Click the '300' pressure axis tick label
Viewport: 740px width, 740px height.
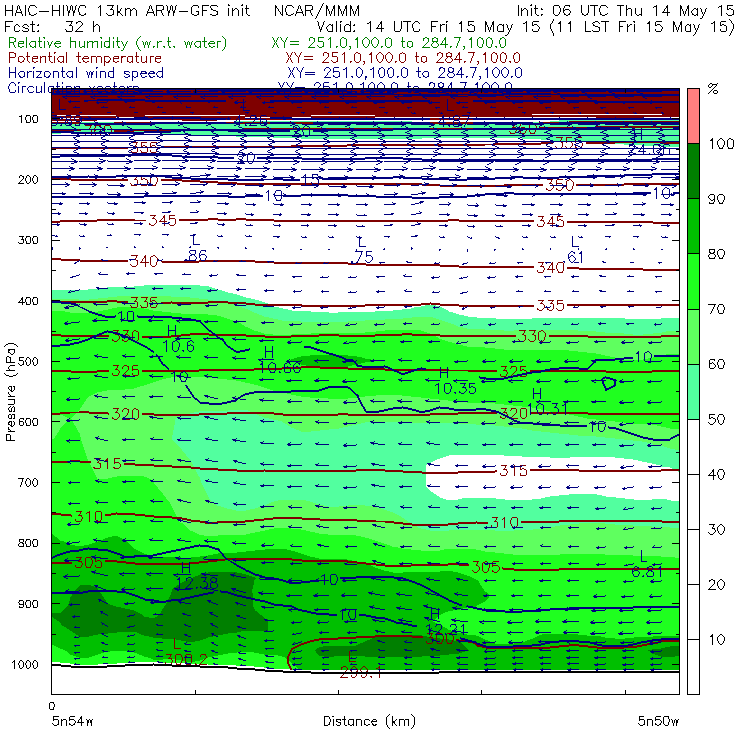(x=28, y=240)
